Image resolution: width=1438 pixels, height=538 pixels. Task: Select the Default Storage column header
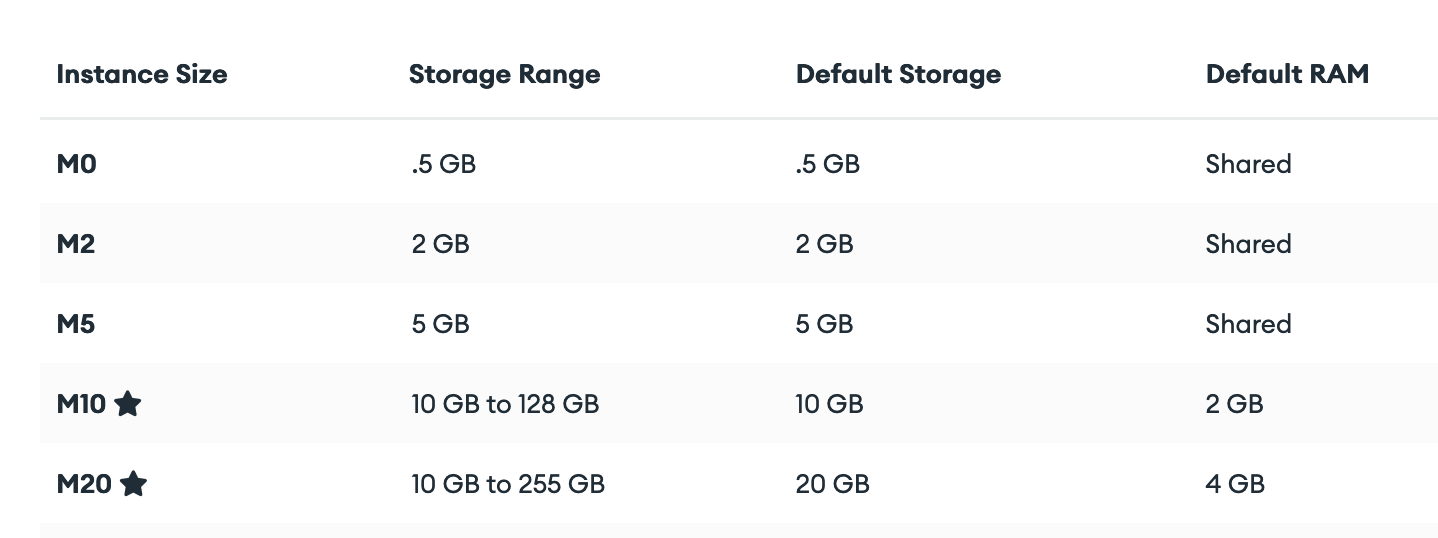(898, 74)
